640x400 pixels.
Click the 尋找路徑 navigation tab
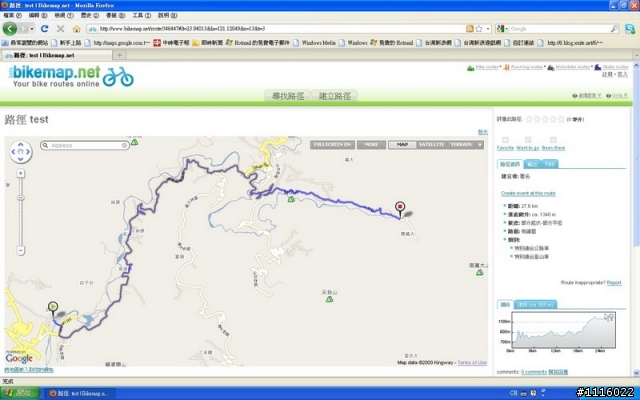point(288,96)
